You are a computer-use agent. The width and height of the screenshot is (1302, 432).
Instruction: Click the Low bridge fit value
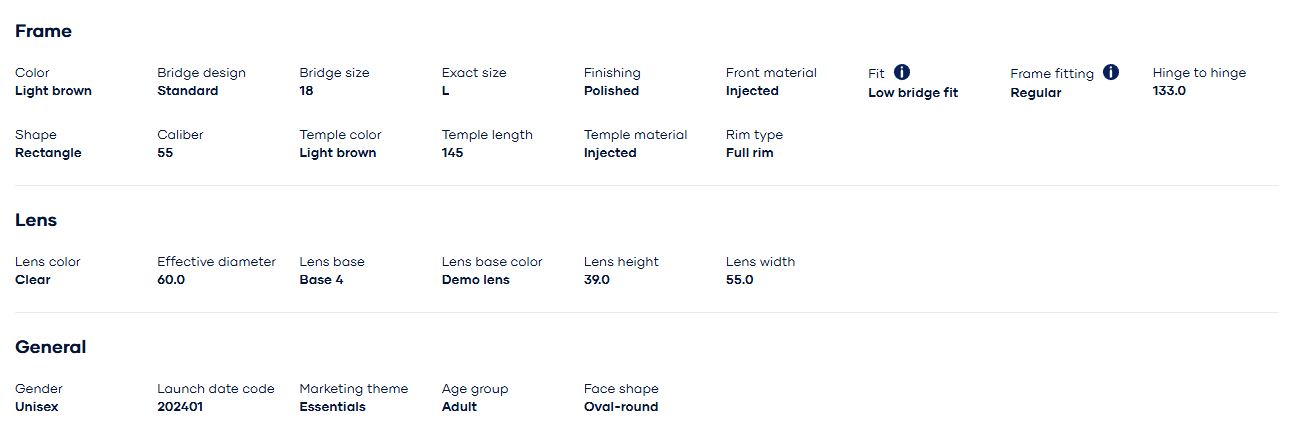pos(913,93)
